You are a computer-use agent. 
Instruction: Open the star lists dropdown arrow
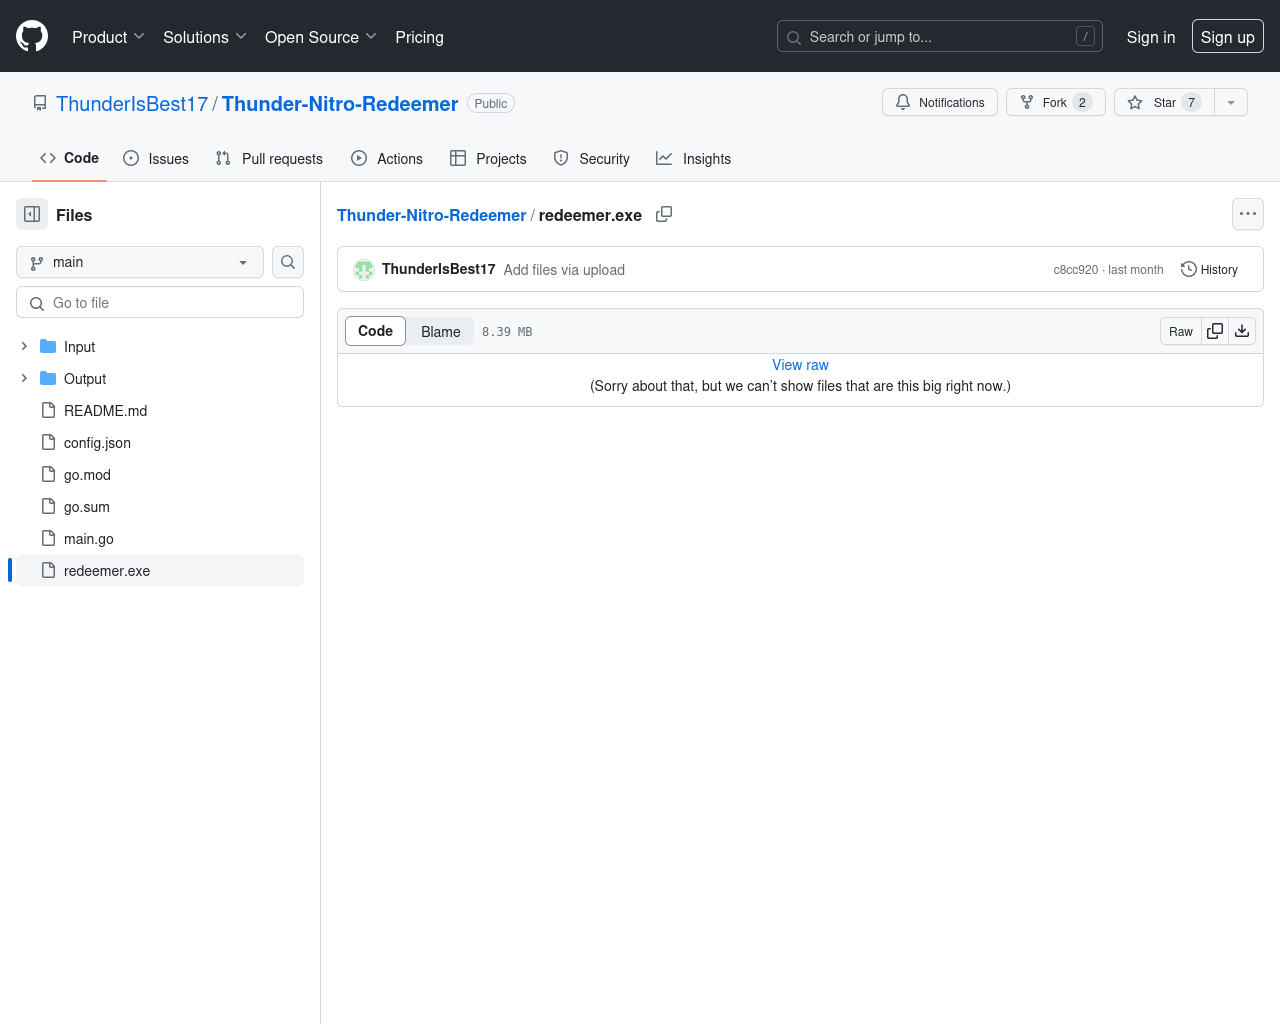1231,102
